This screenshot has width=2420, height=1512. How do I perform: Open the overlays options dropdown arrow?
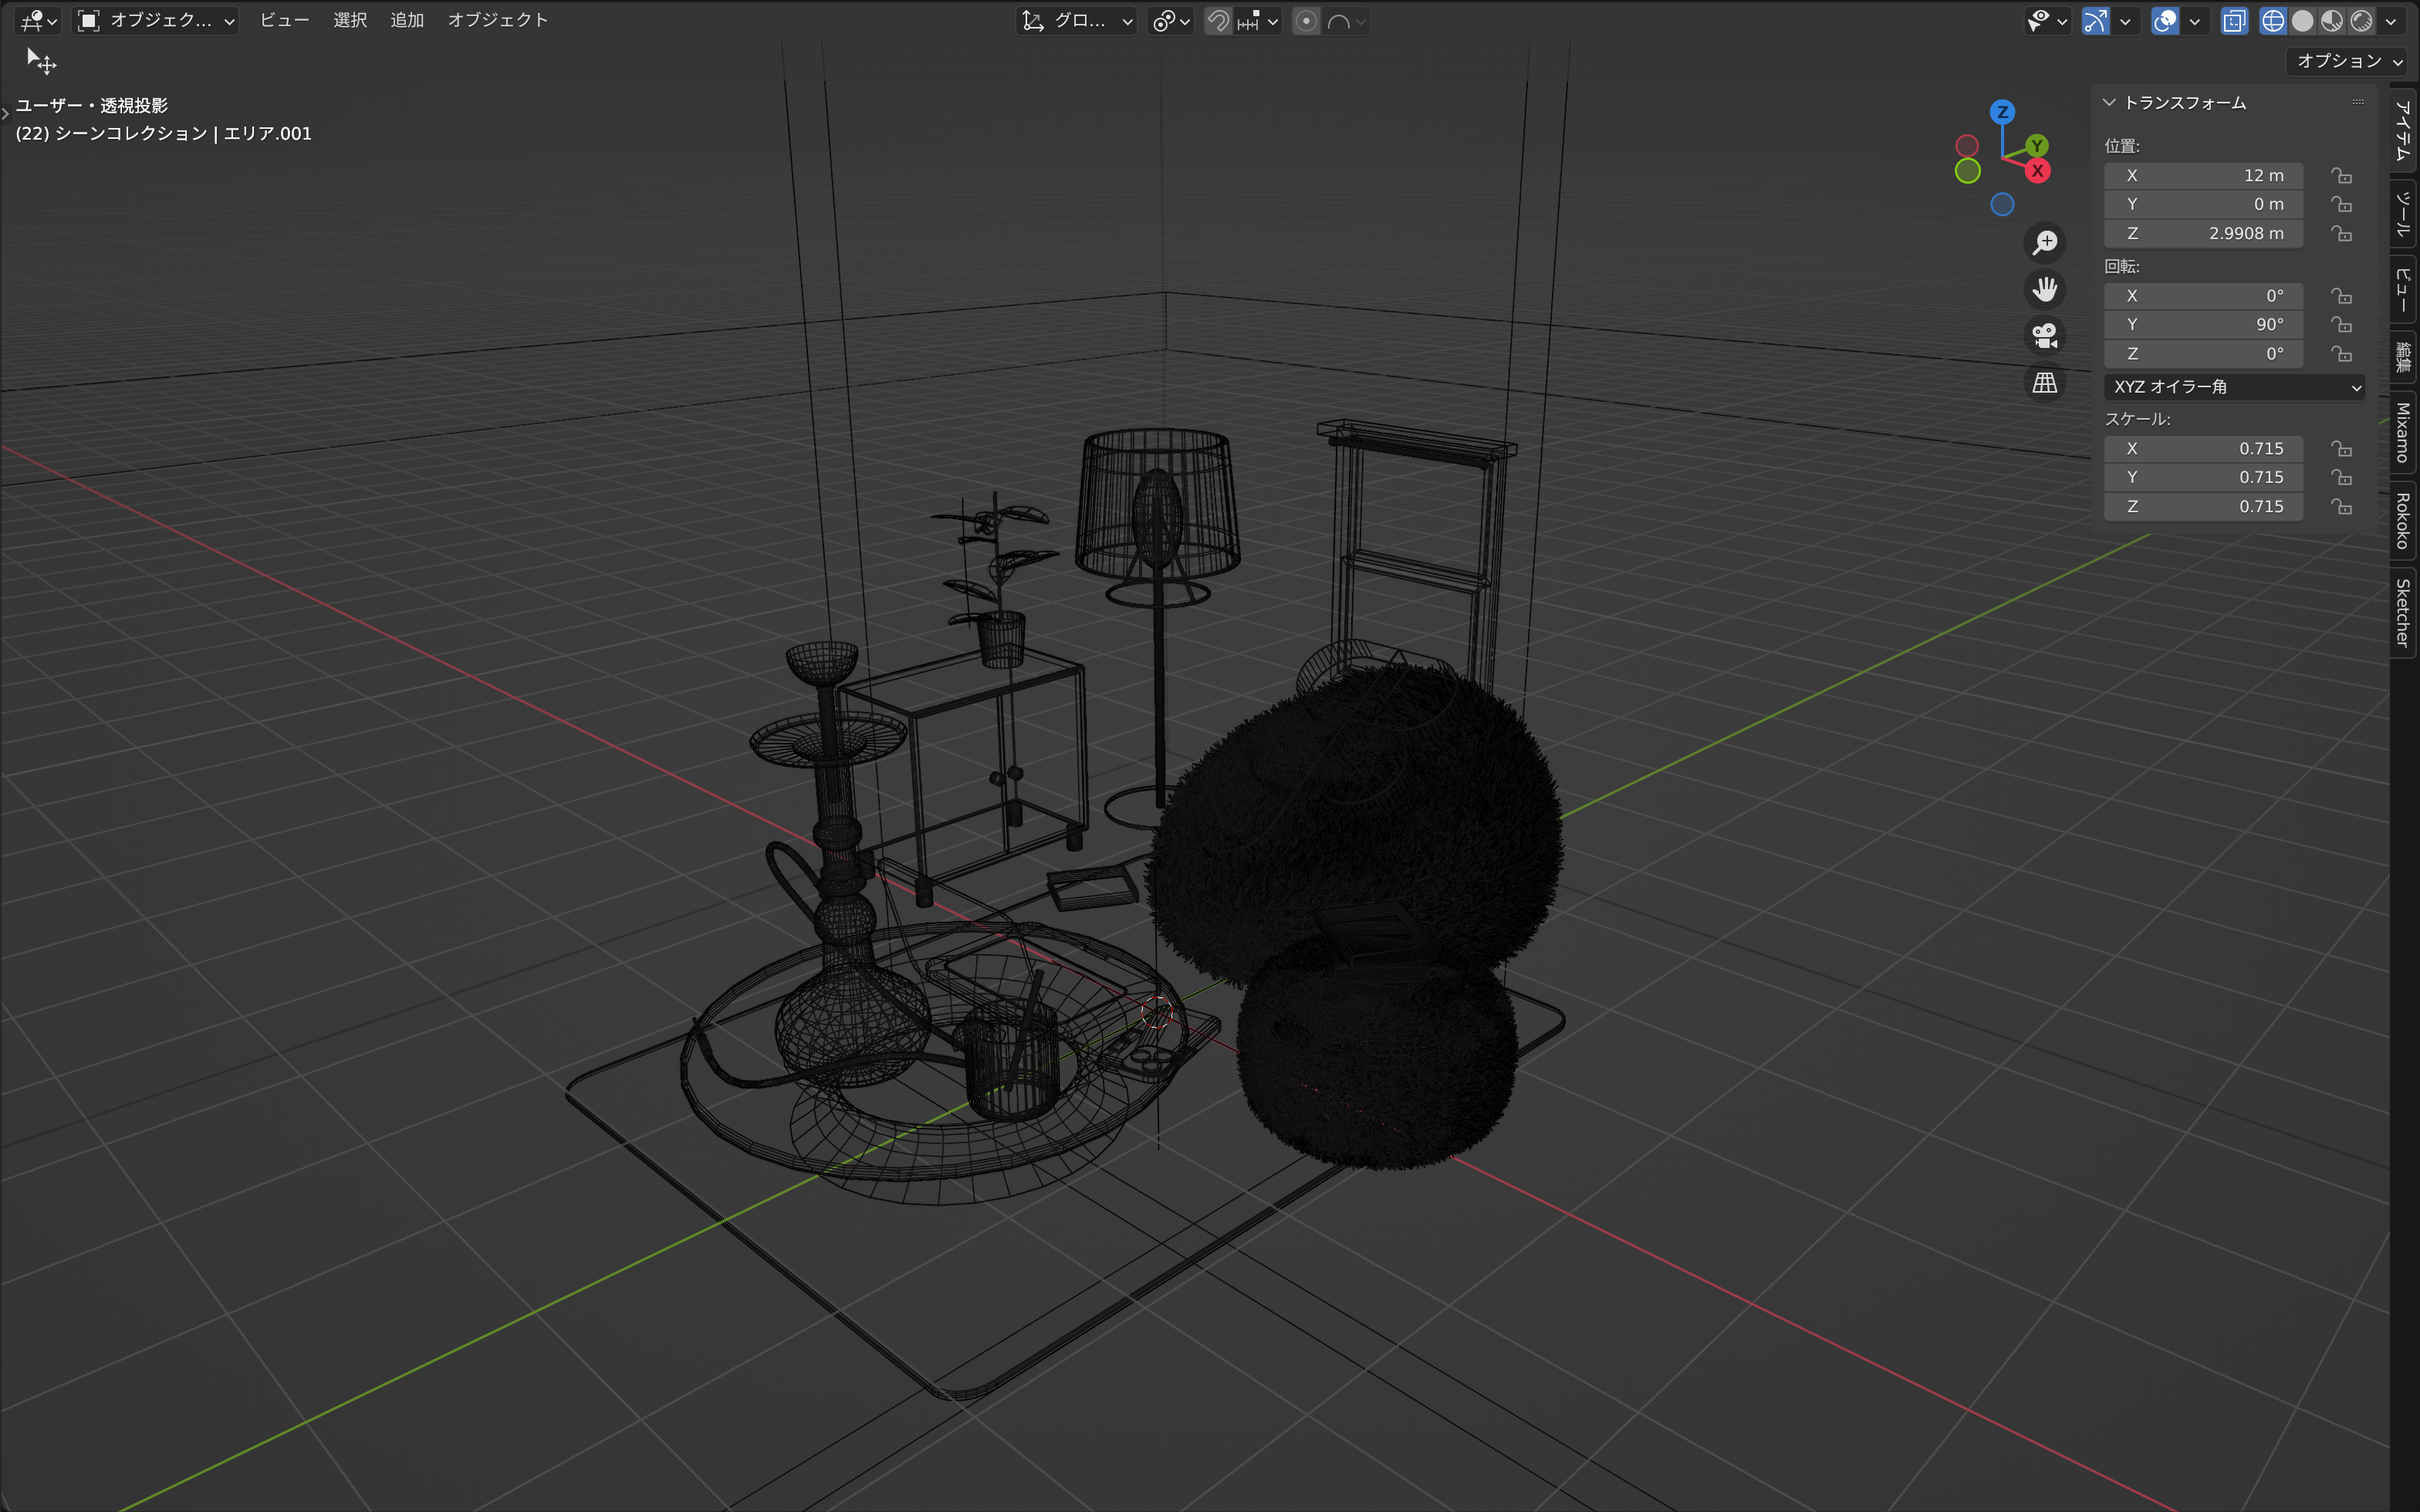2195,20
